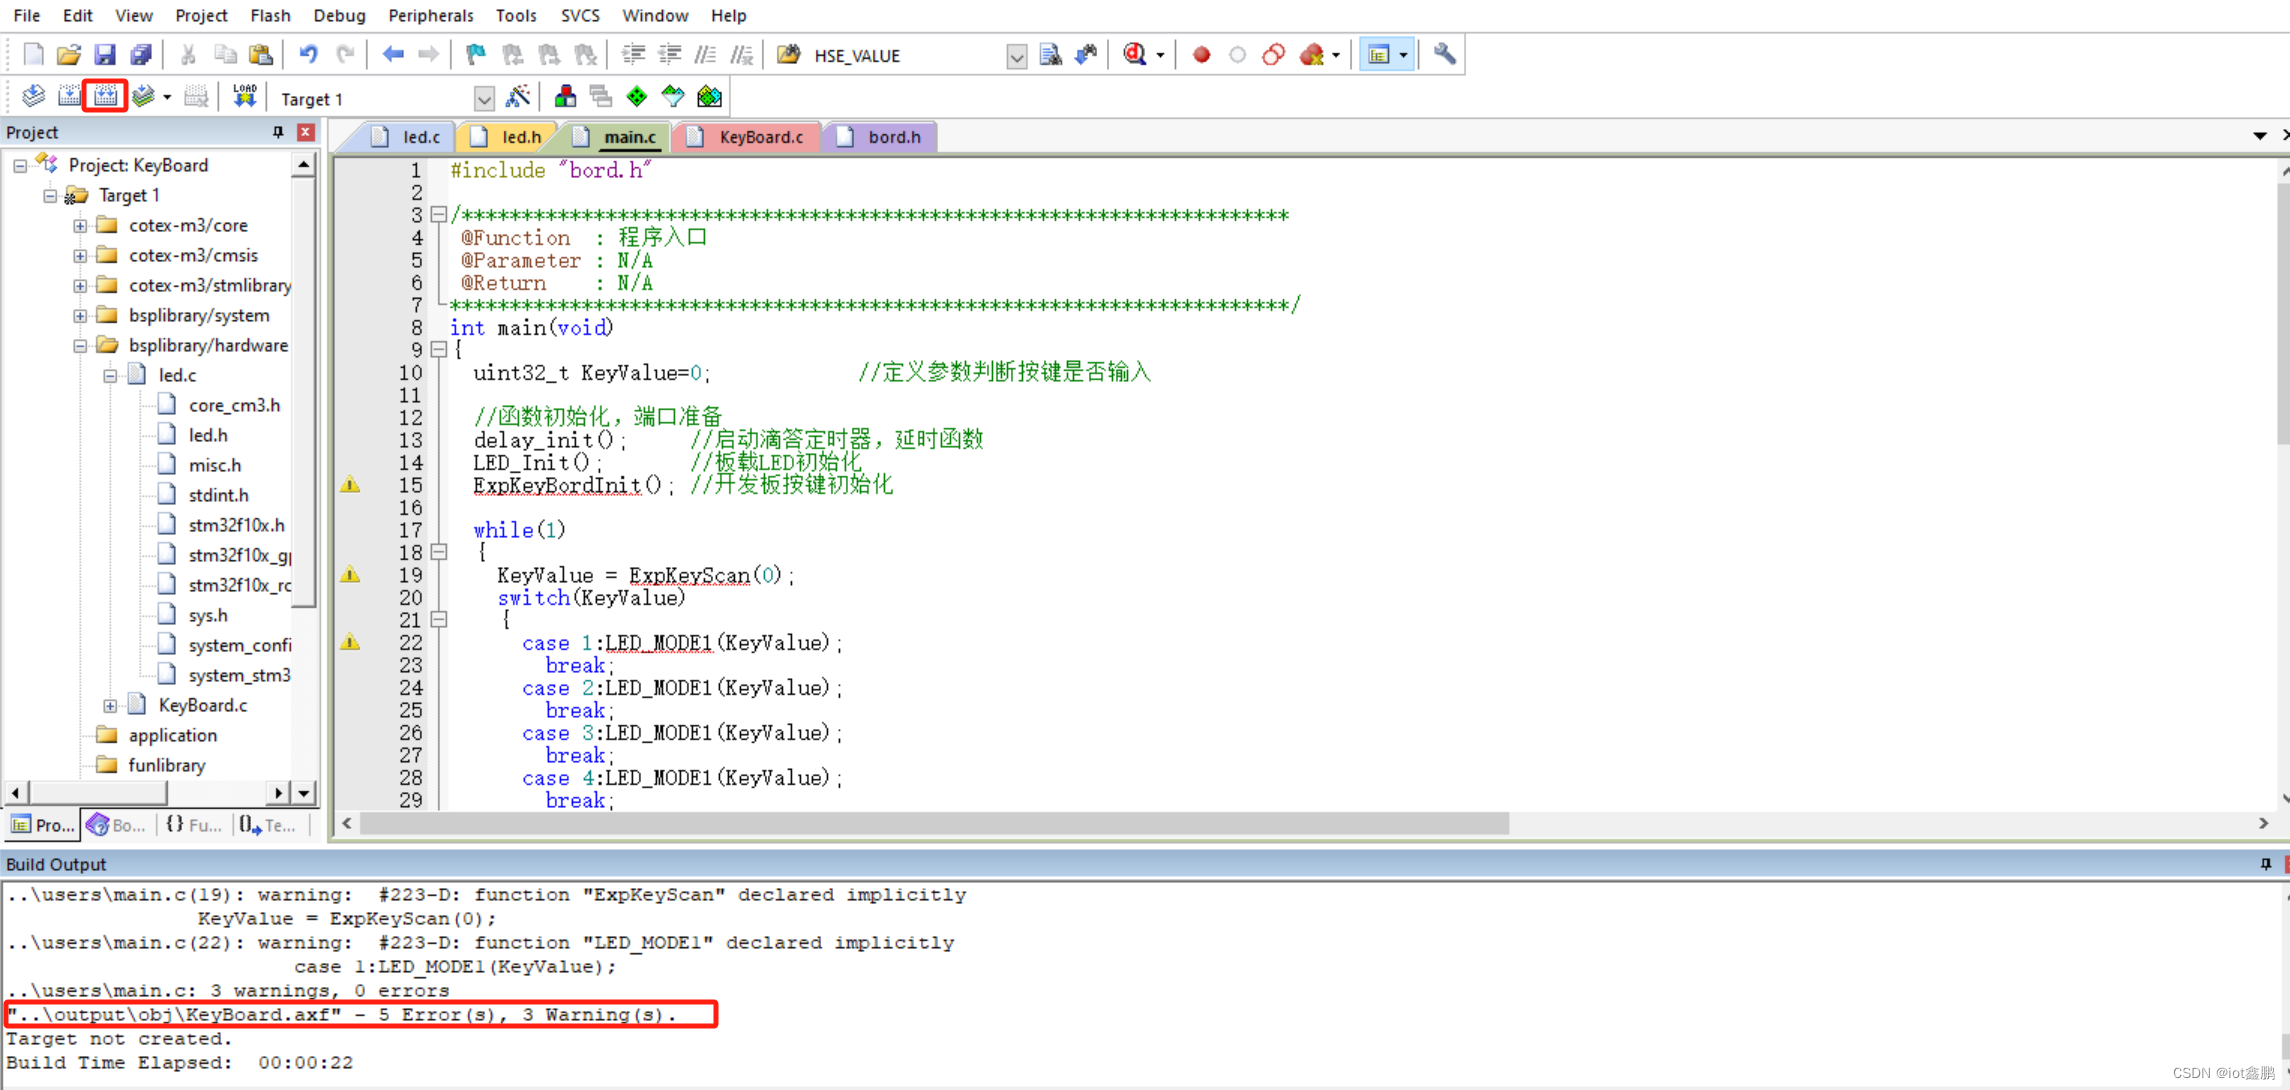Indent selected lines icon
Viewport: 2290px width, 1090px height.
633,55
